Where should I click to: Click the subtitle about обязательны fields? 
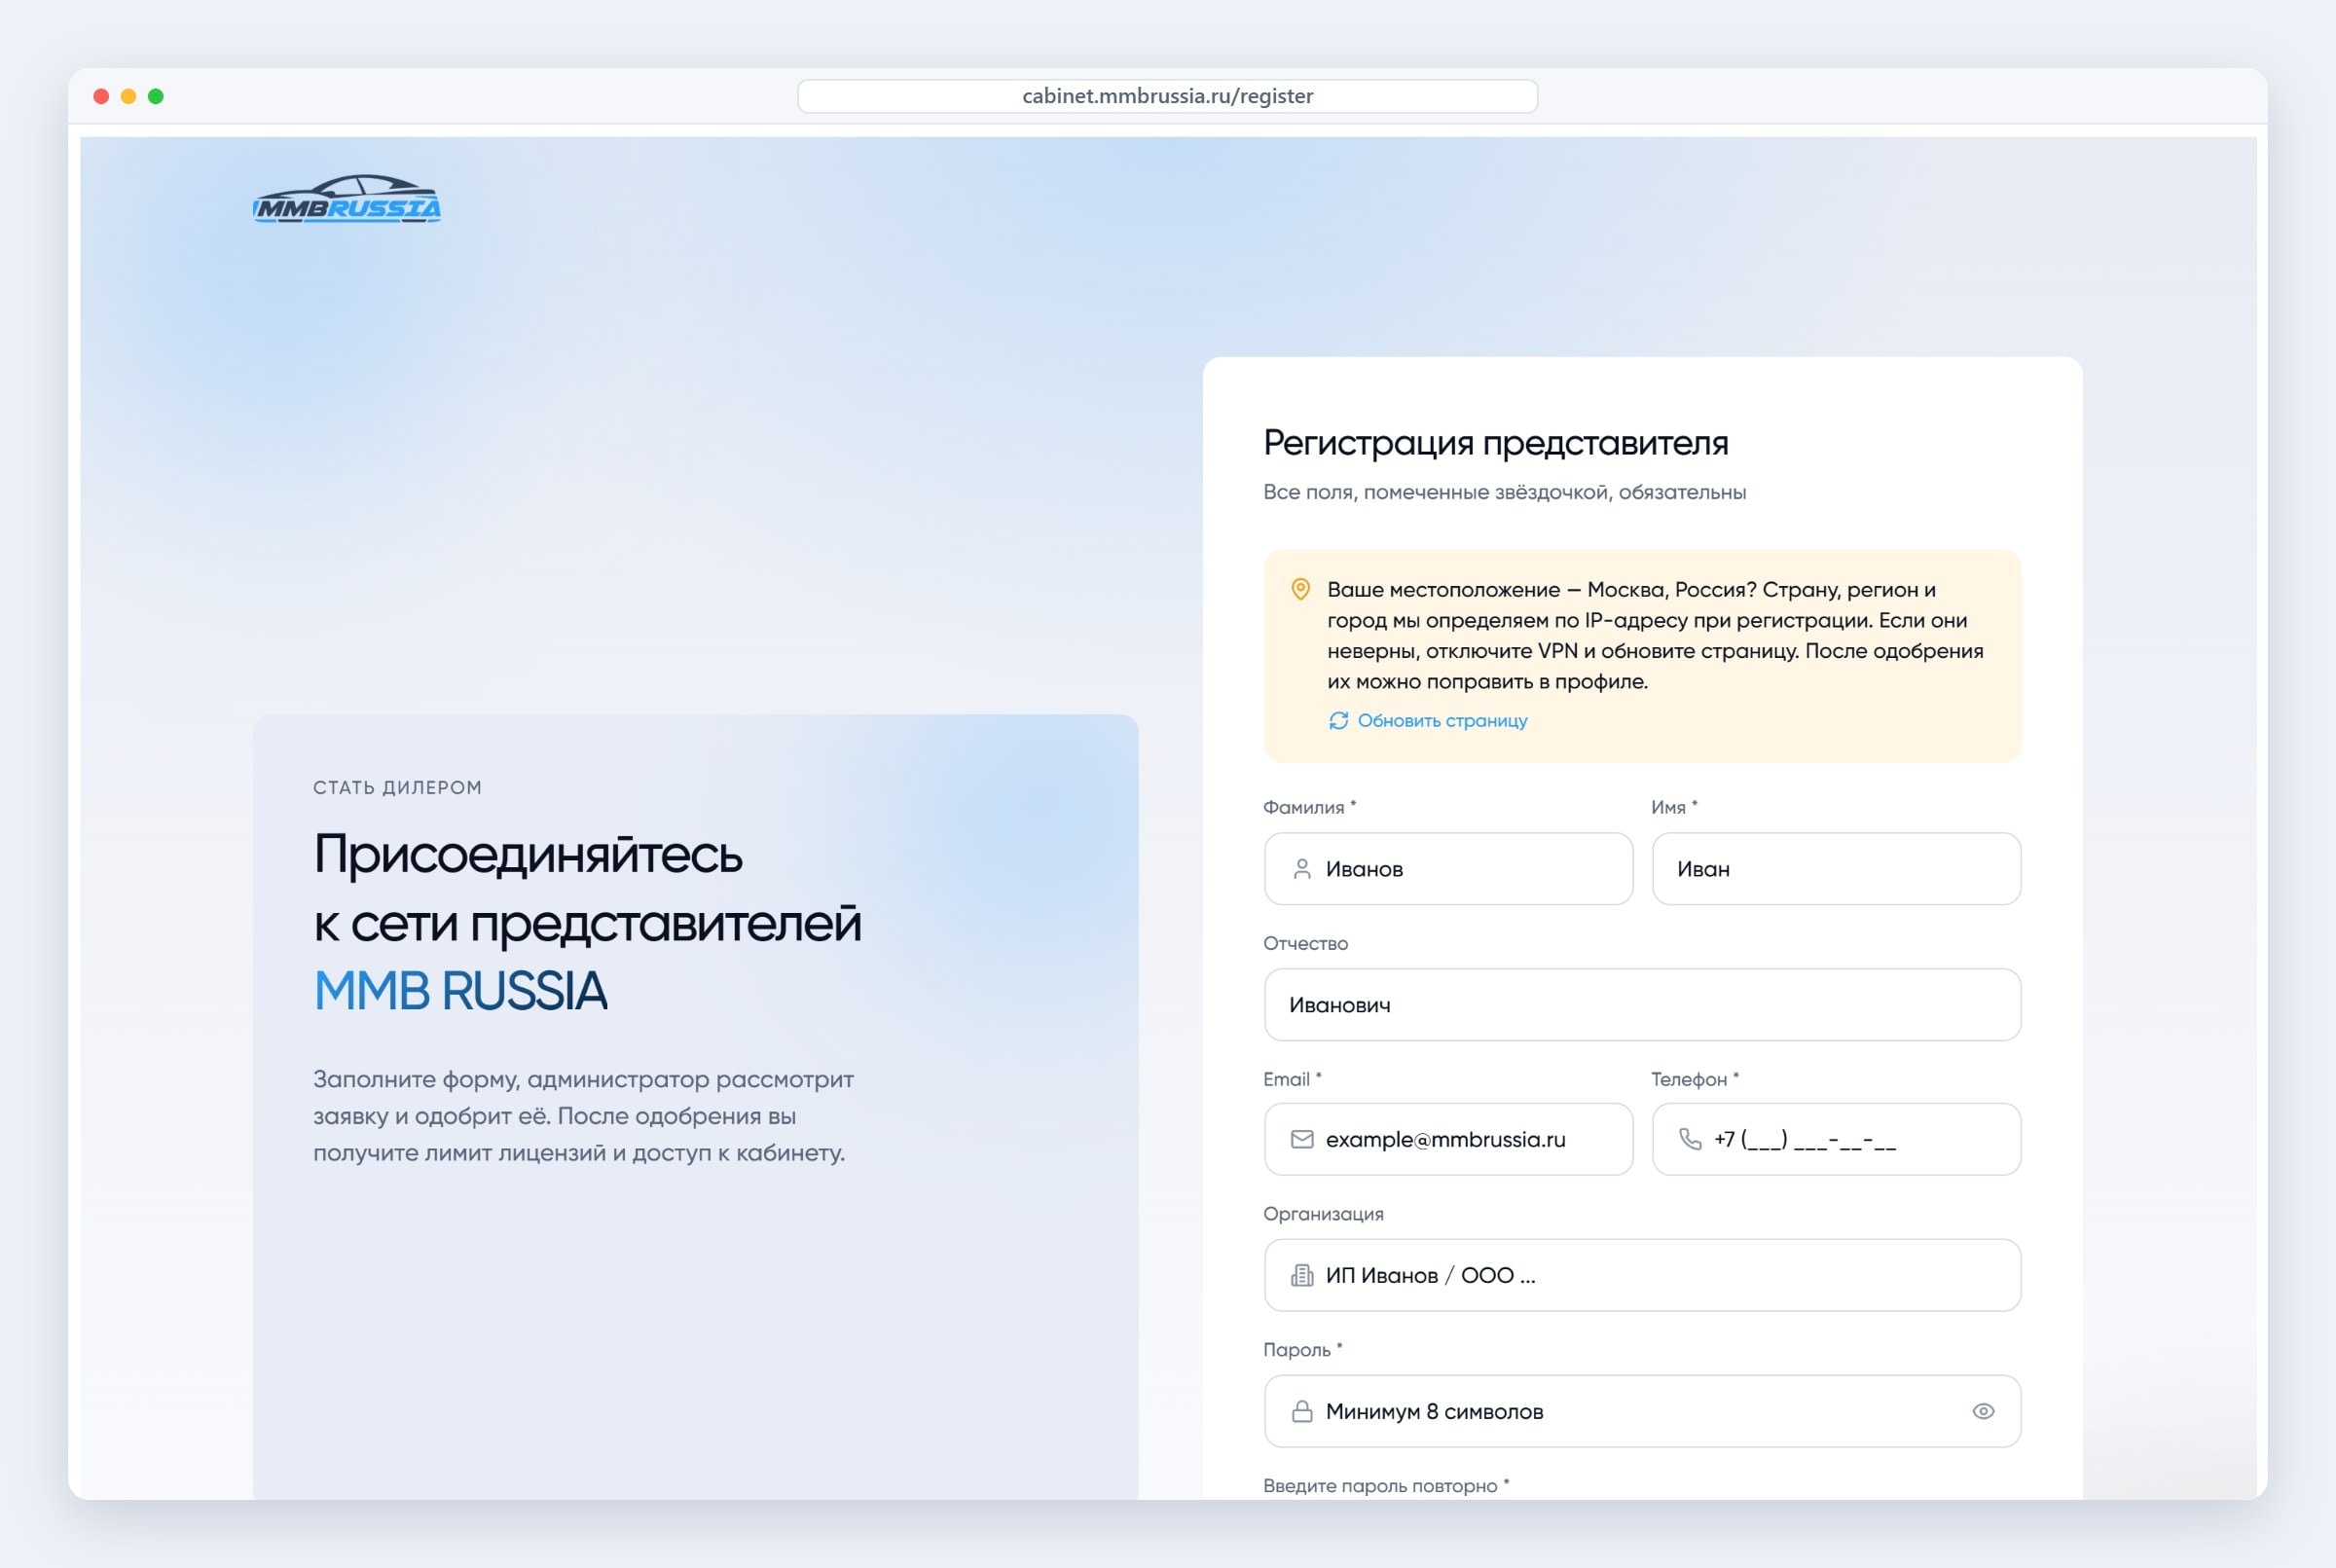pos(1504,492)
